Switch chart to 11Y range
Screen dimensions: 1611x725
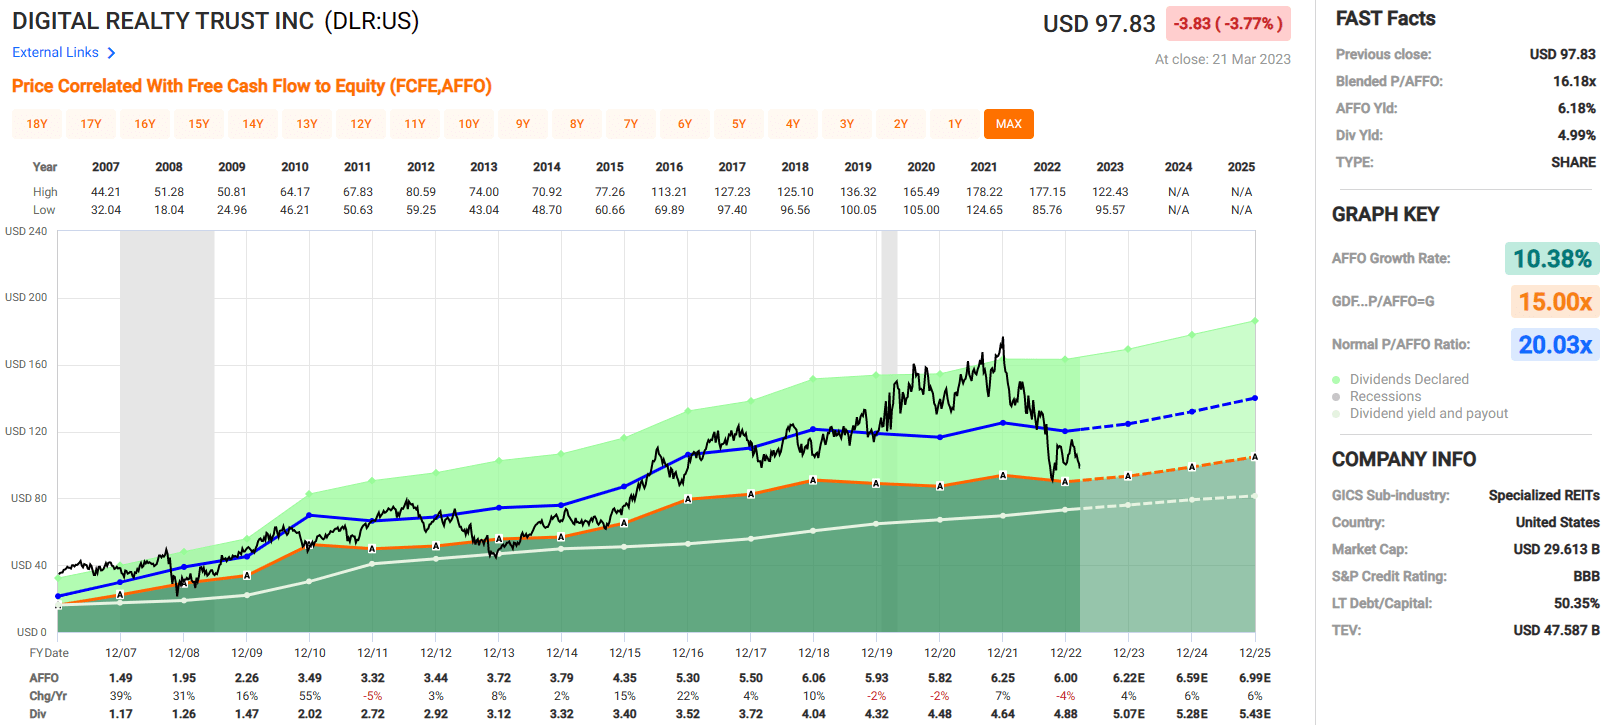(x=415, y=124)
